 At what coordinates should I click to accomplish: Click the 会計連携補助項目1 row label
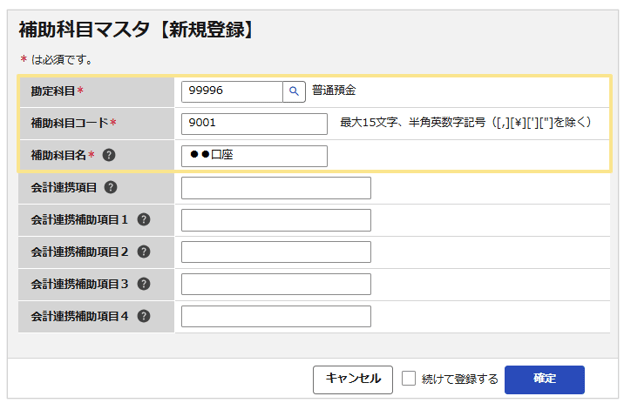[80, 220]
